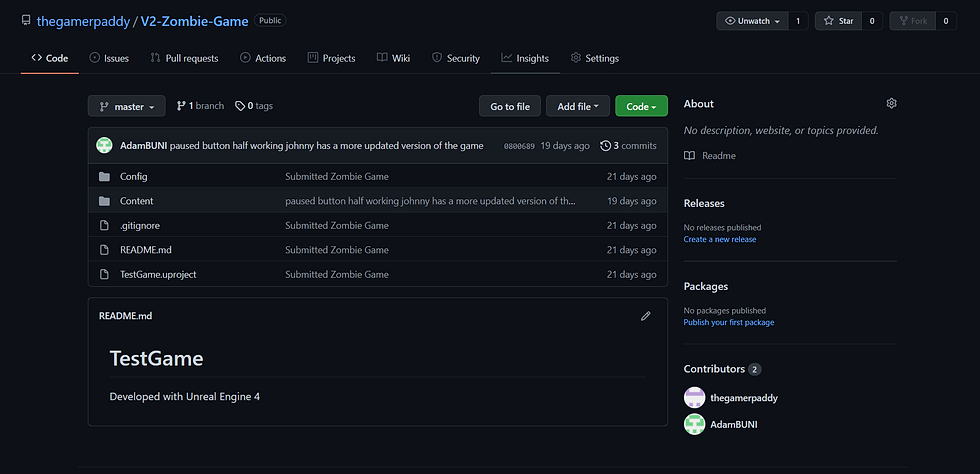Open commit hash 0800689
Image resolution: width=980 pixels, height=474 pixels.
click(x=519, y=146)
